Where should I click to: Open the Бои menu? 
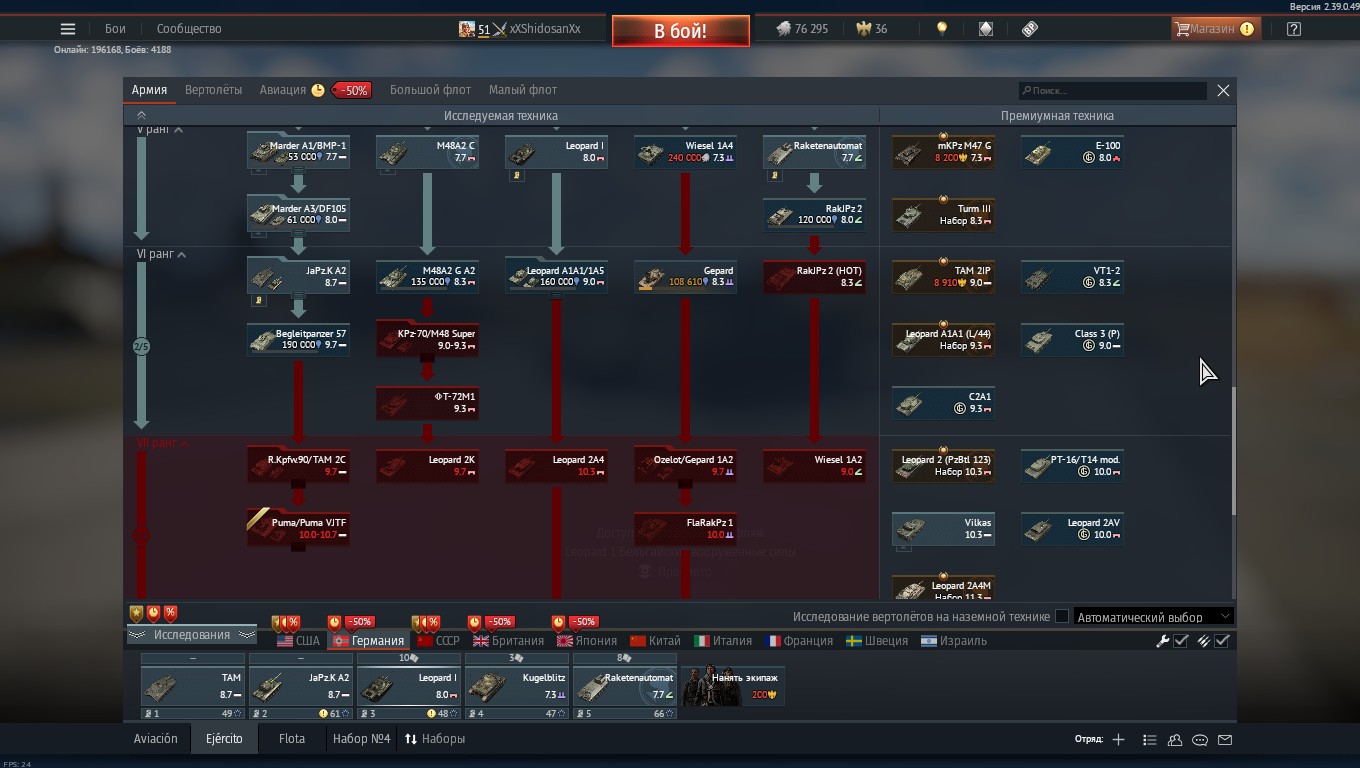coord(115,29)
